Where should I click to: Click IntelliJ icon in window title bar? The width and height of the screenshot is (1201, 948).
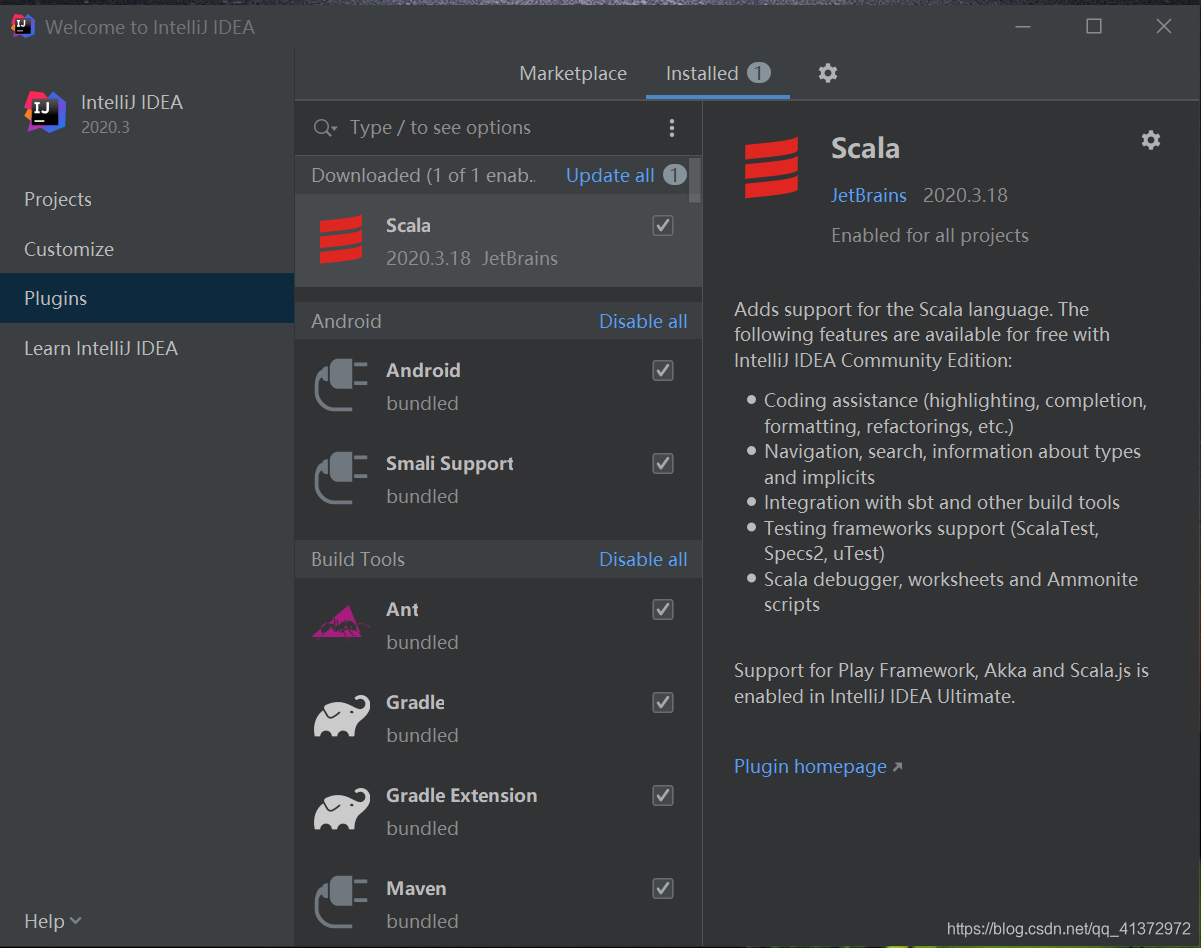tap(23, 26)
